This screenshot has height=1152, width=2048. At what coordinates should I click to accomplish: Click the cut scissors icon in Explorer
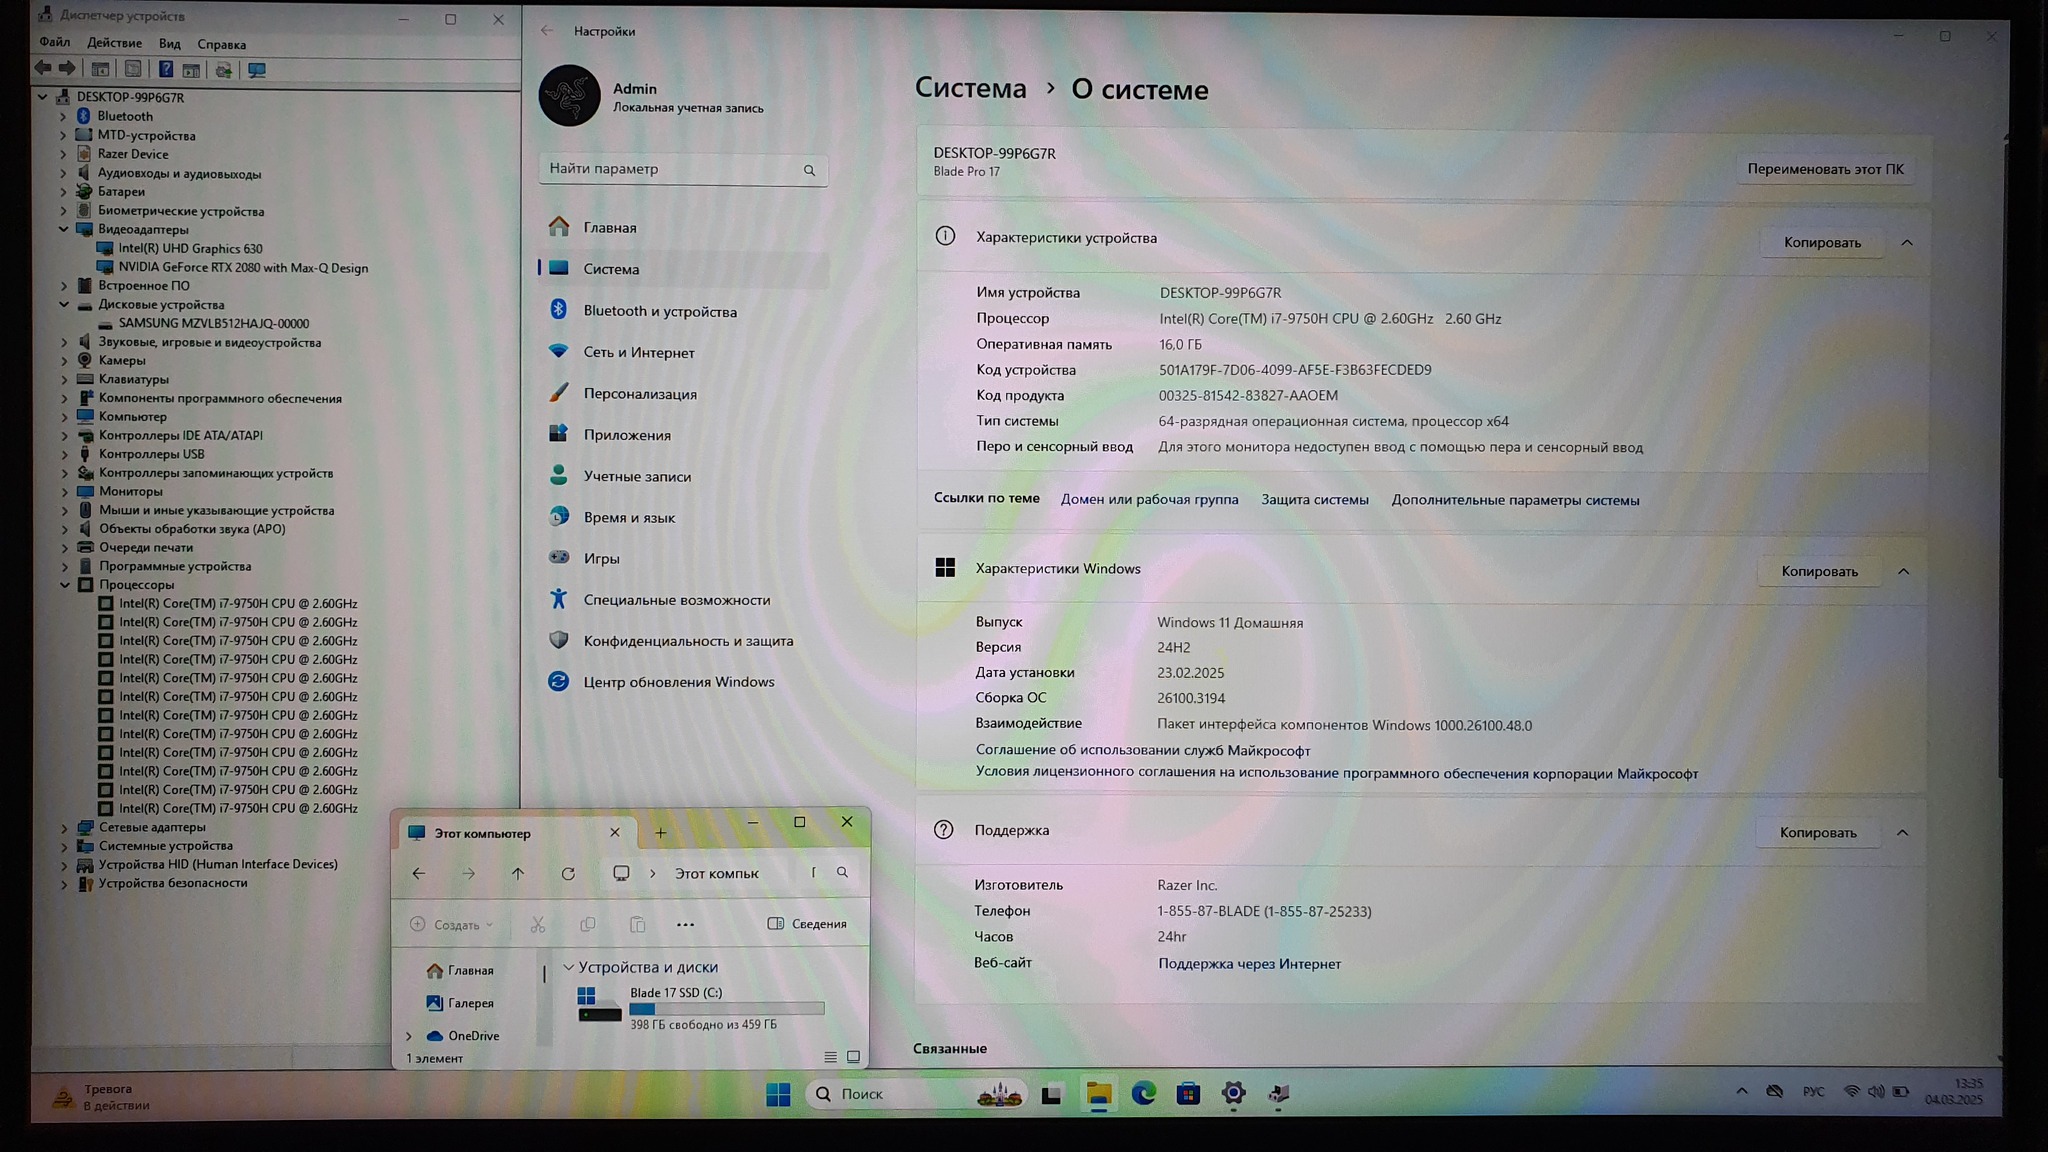pyautogui.click(x=538, y=924)
